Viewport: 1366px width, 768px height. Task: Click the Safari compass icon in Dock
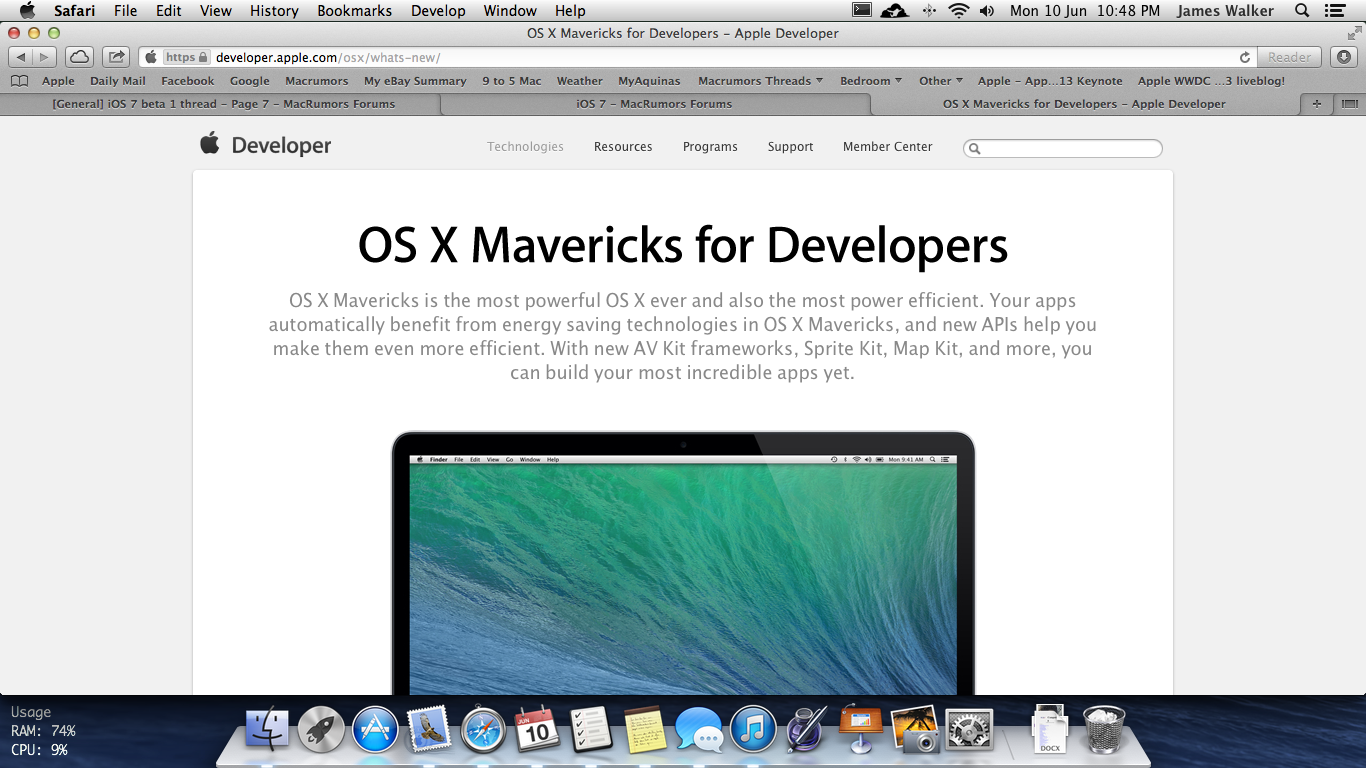coord(484,729)
